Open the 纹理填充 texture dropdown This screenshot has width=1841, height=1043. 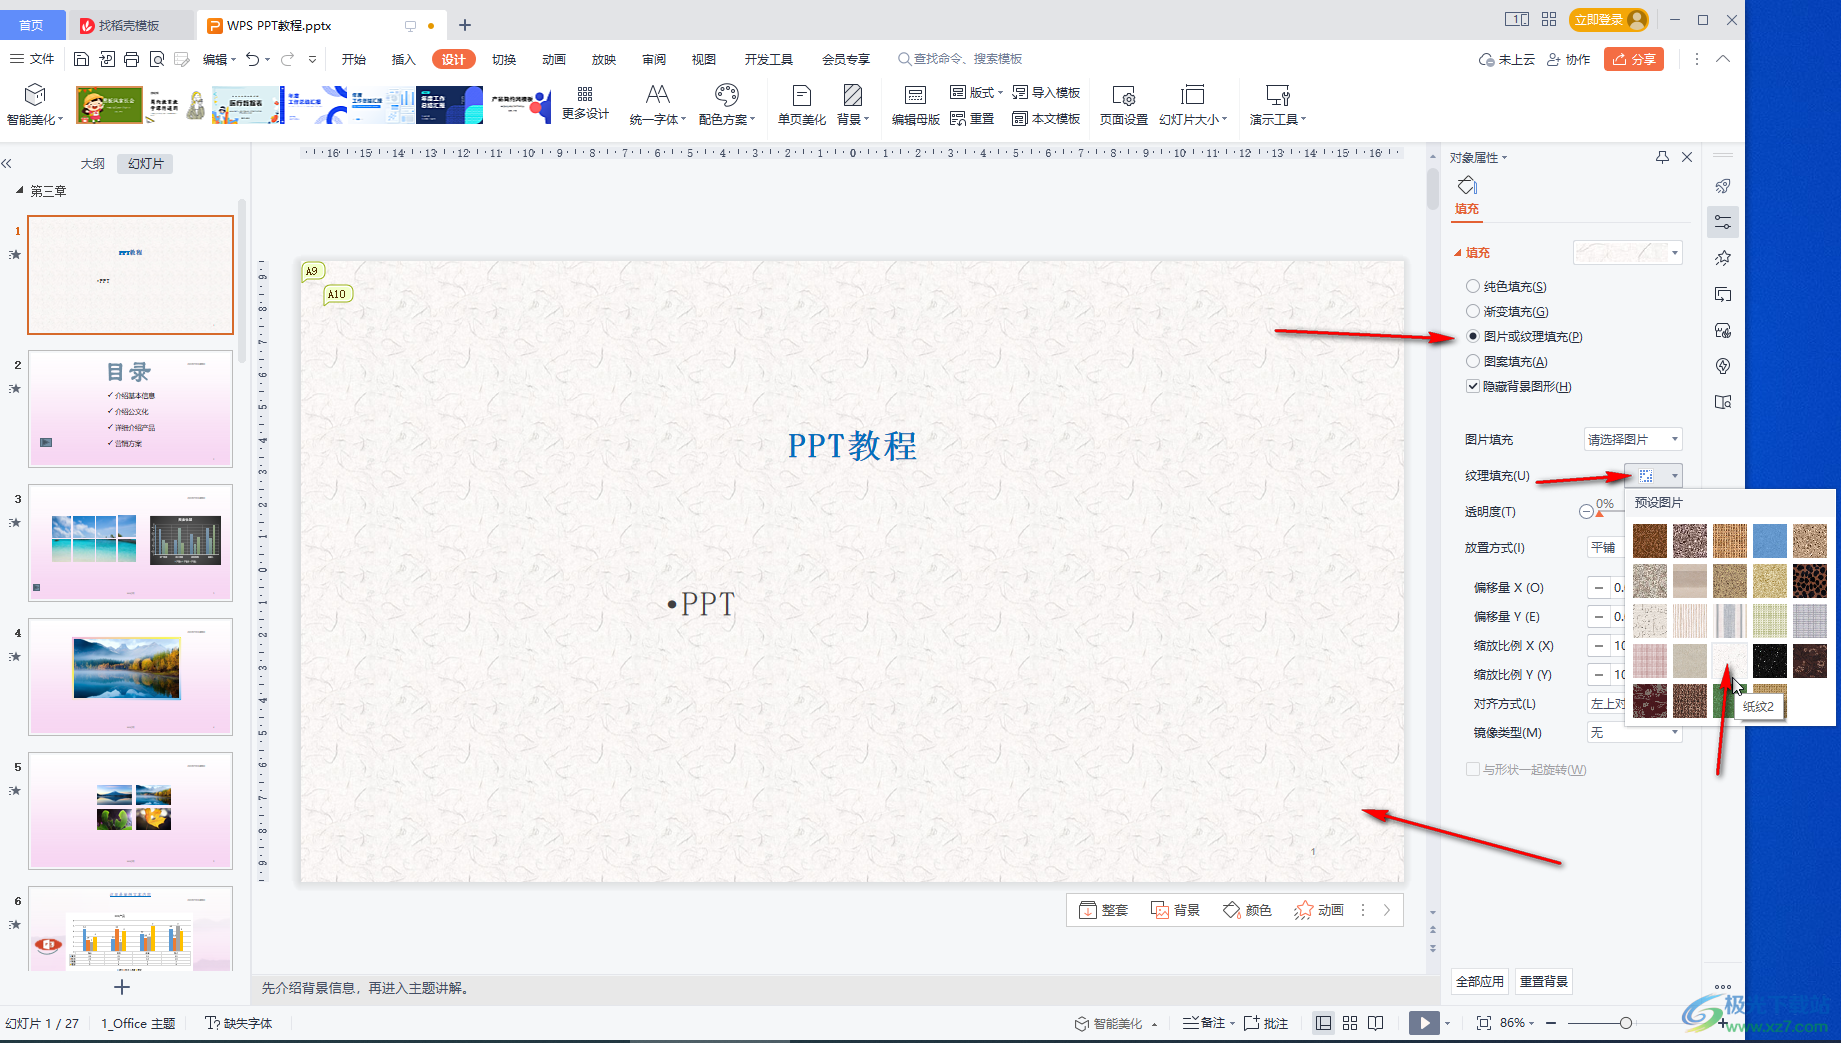(1654, 476)
